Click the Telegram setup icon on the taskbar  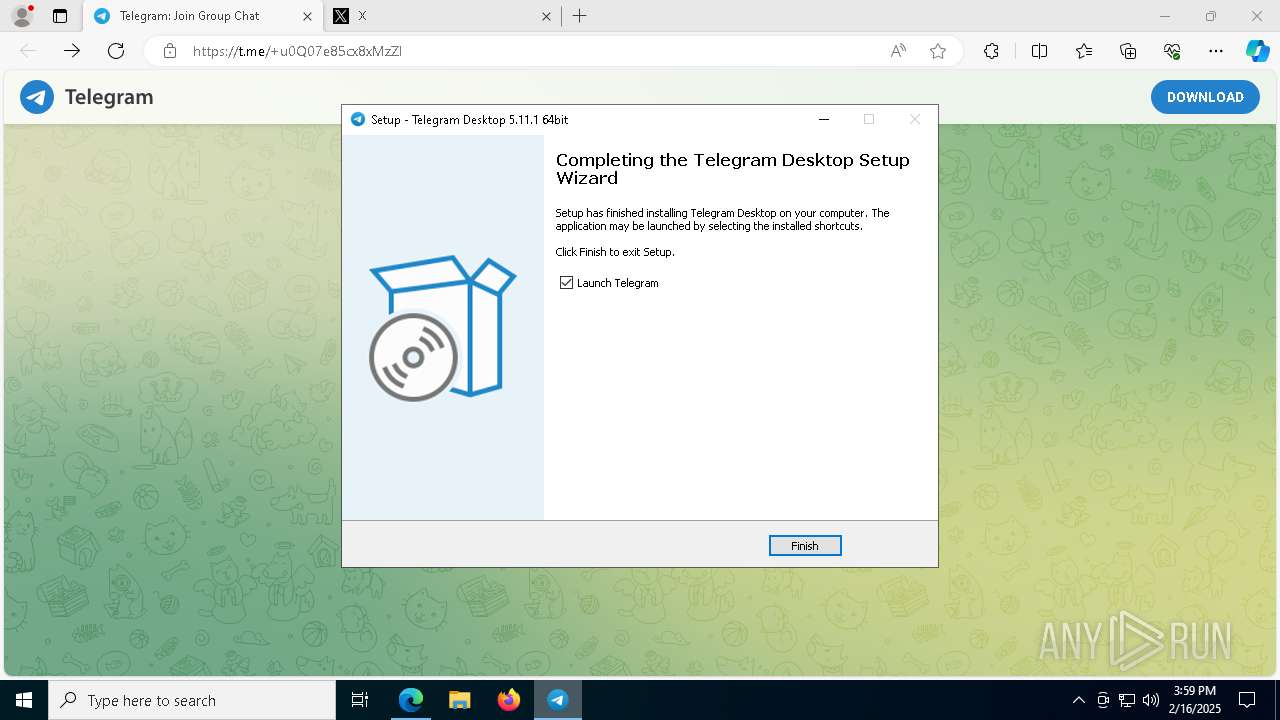click(557, 700)
